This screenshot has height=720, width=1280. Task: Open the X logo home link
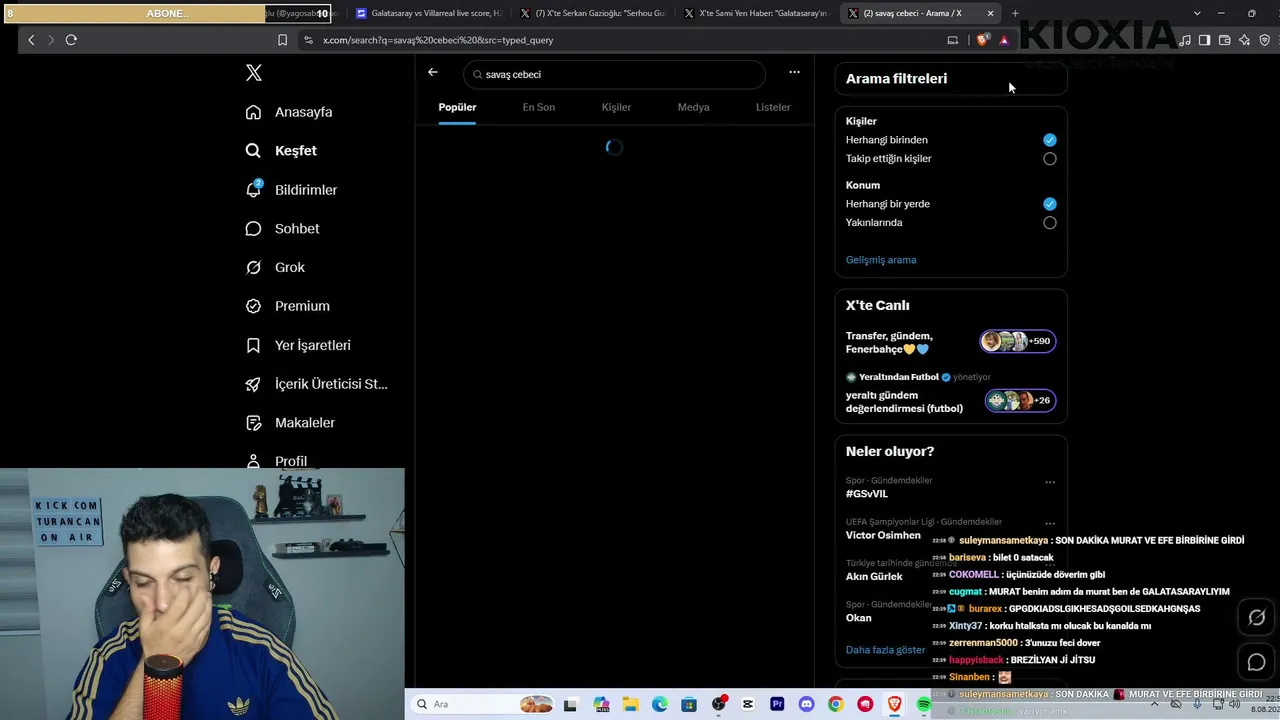(254, 73)
